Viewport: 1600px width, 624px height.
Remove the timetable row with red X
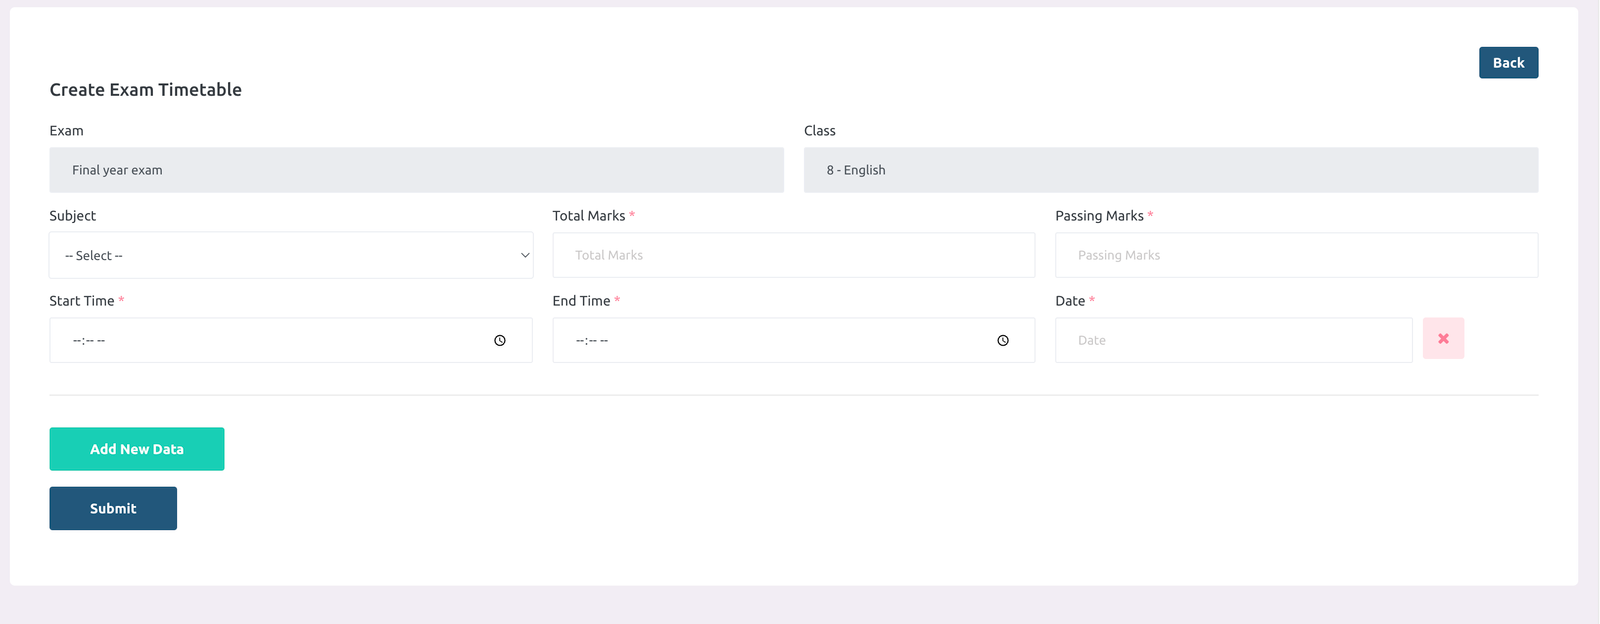(1443, 339)
